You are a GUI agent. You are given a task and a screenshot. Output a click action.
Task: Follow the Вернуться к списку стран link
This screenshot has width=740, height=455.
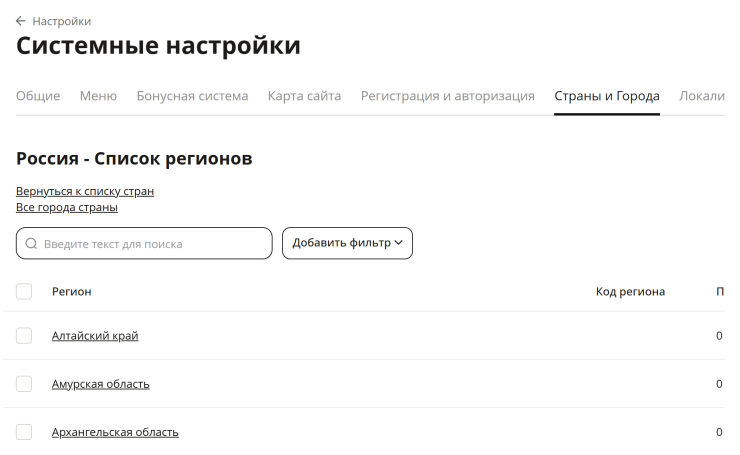coord(85,191)
